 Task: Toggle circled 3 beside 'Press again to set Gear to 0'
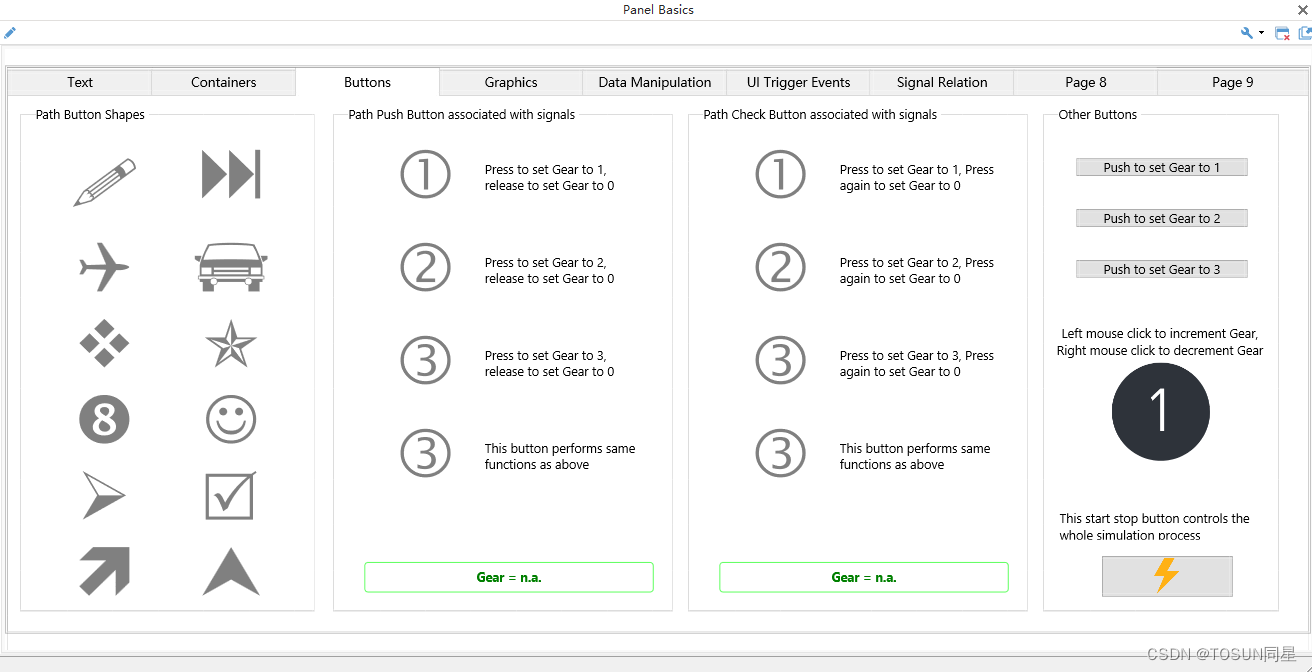point(781,360)
